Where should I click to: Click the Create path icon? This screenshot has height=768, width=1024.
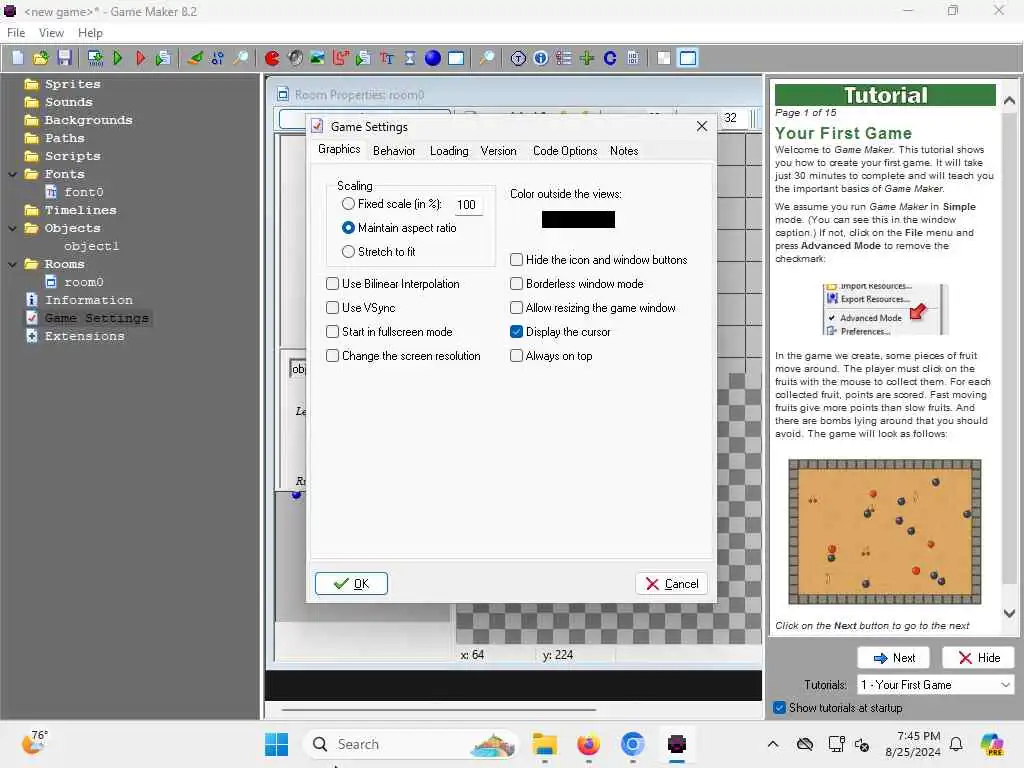pyautogui.click(x=340, y=58)
